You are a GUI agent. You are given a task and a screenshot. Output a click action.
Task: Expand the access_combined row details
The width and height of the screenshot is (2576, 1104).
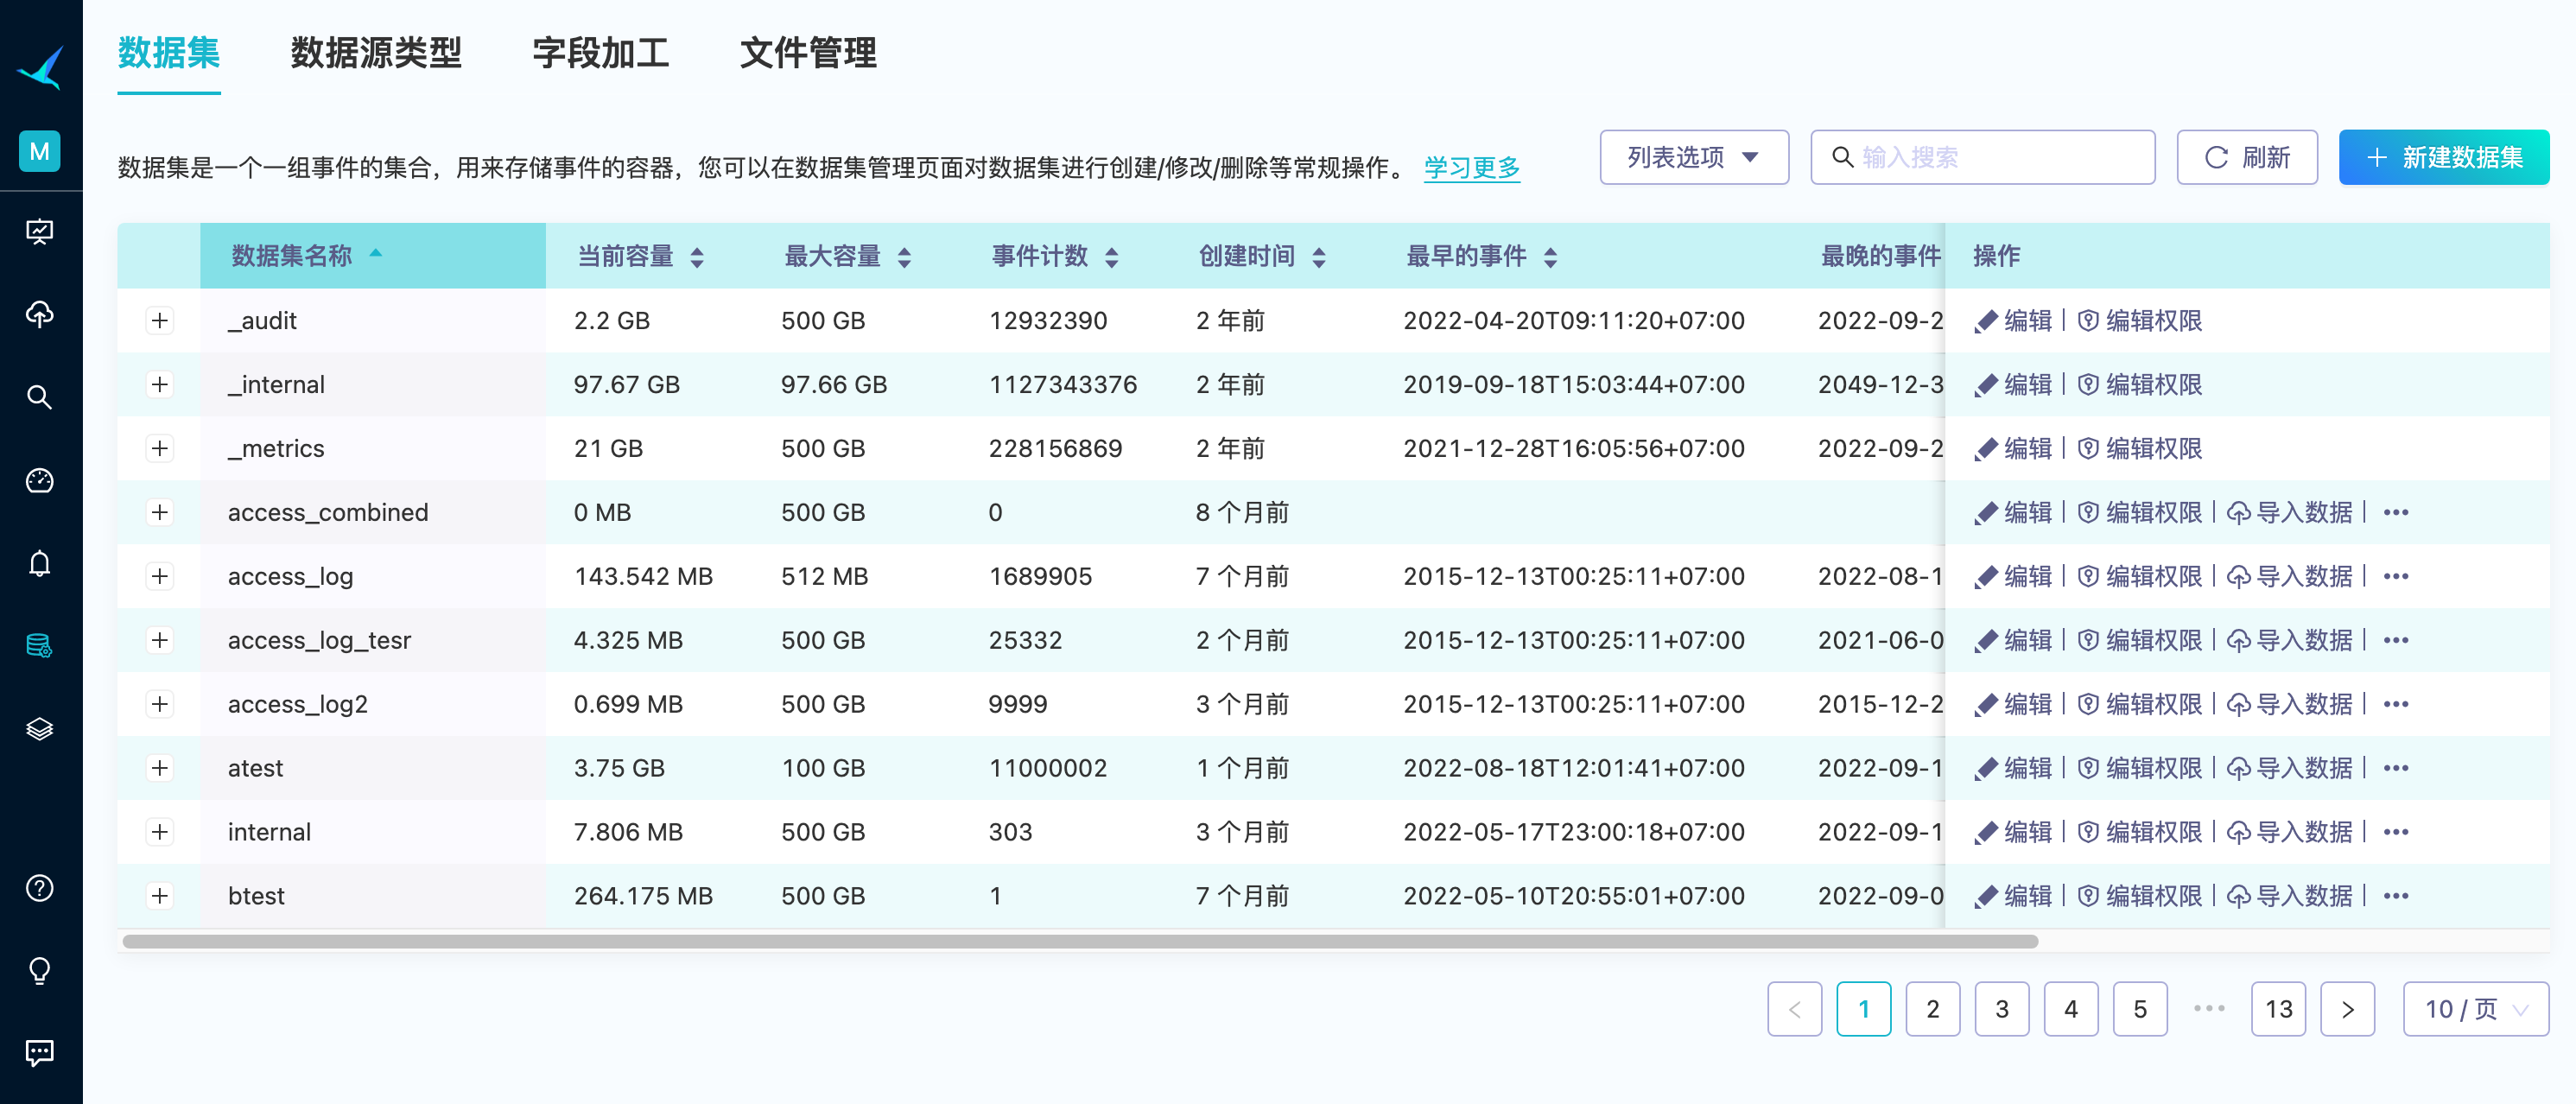click(x=160, y=512)
